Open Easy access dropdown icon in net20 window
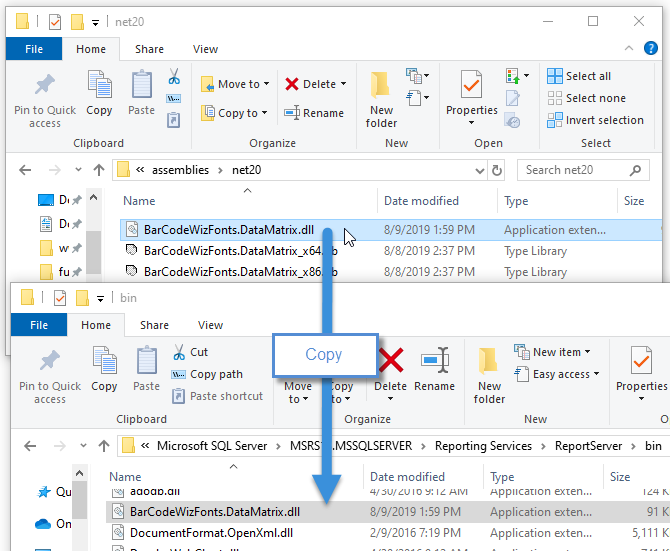Viewport: 670px width, 551px height. pos(417,98)
